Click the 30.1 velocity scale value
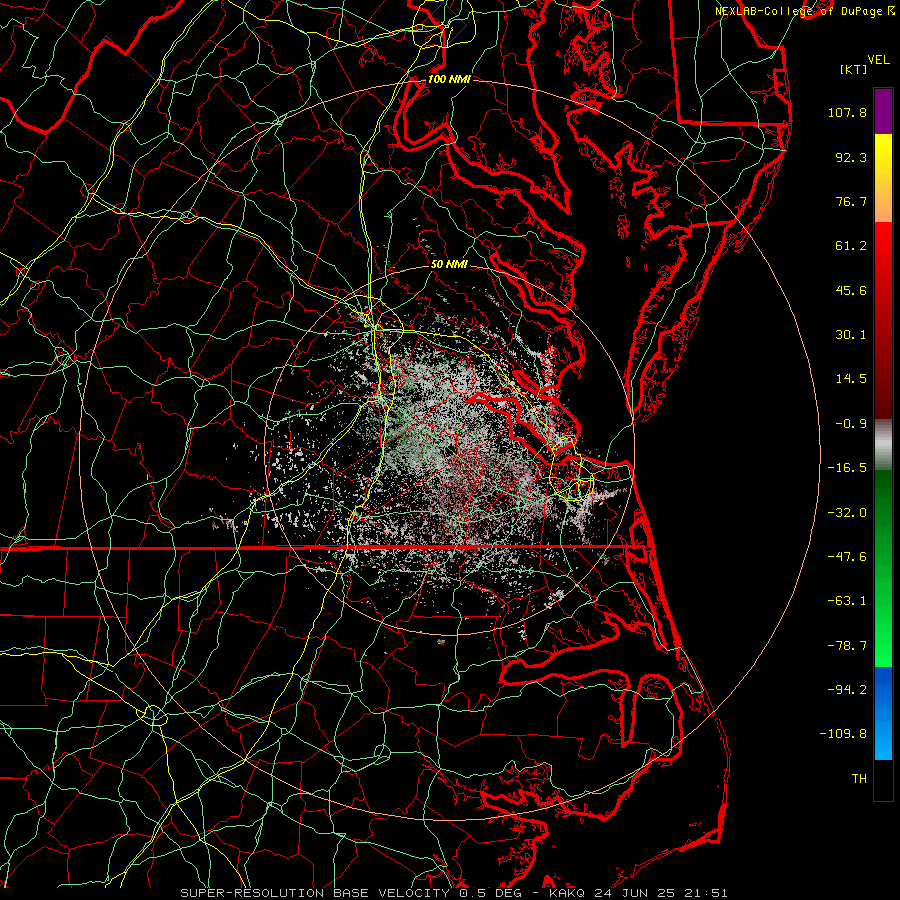Screen dimensions: 900x900 (851, 335)
